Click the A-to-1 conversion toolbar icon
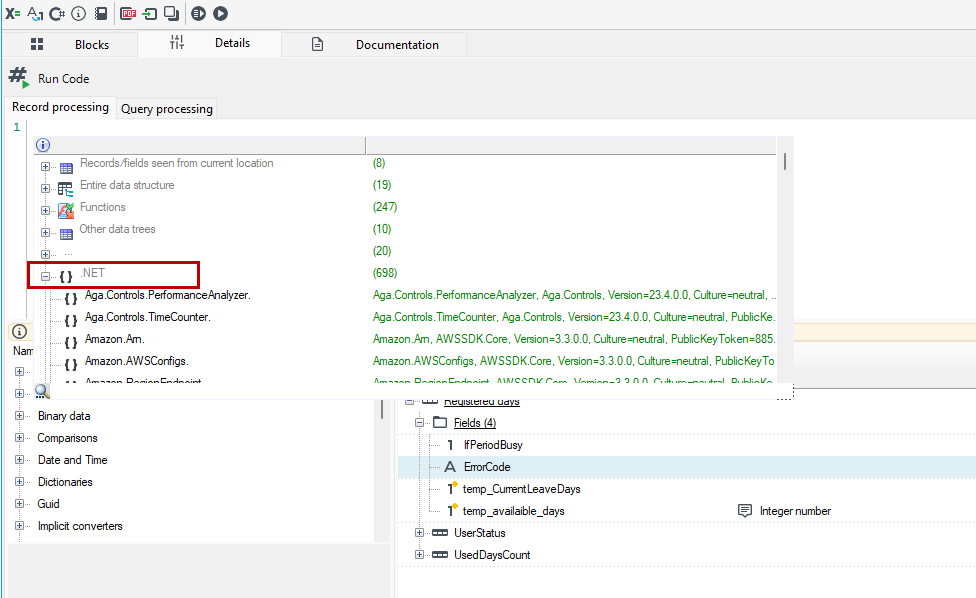 pos(35,13)
